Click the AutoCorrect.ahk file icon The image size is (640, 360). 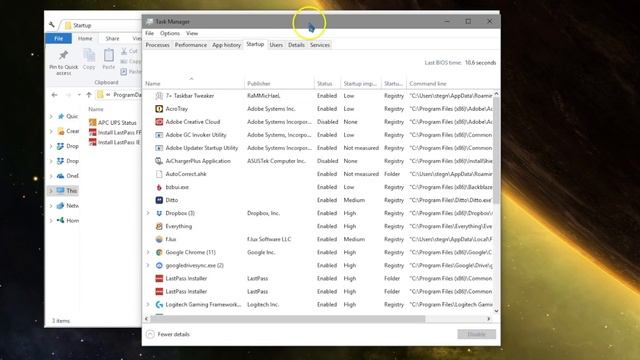(x=159, y=174)
